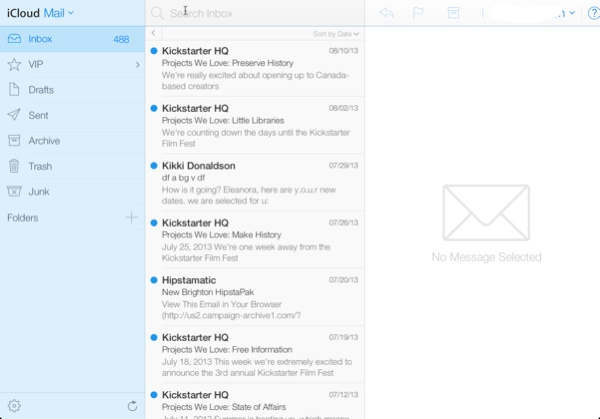Viewport: 600px width, 419px height.
Task: Open the Junk mailbox
Action: coord(39,191)
